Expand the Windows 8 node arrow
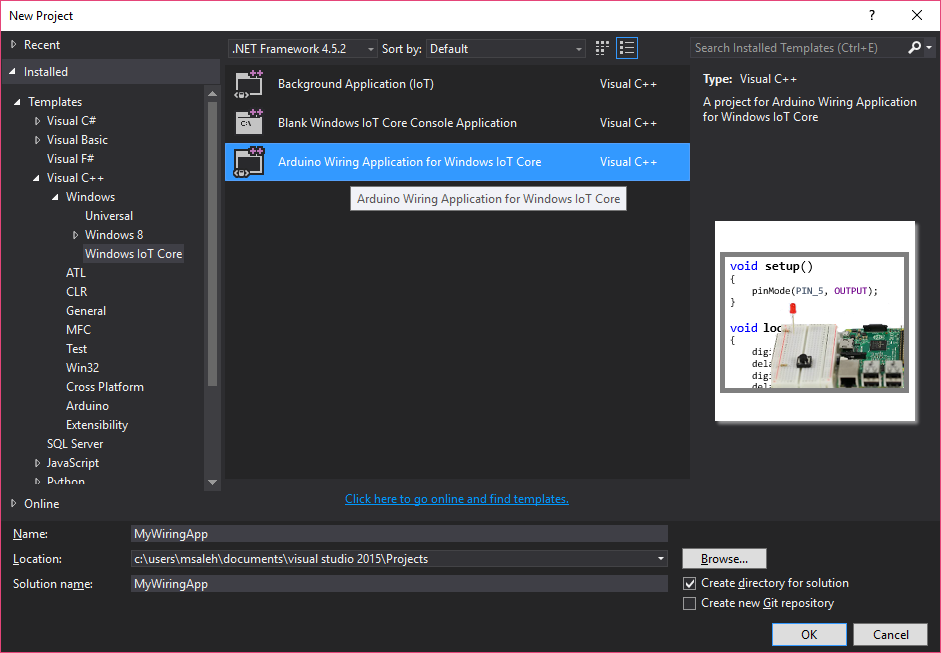 76,235
